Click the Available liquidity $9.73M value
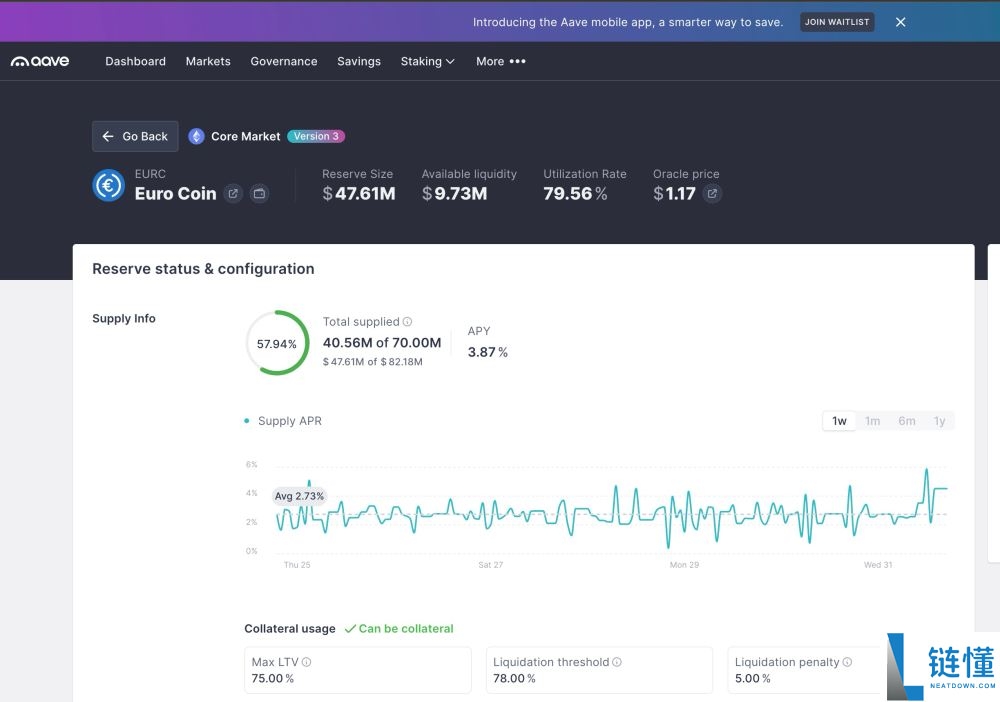 click(x=454, y=193)
